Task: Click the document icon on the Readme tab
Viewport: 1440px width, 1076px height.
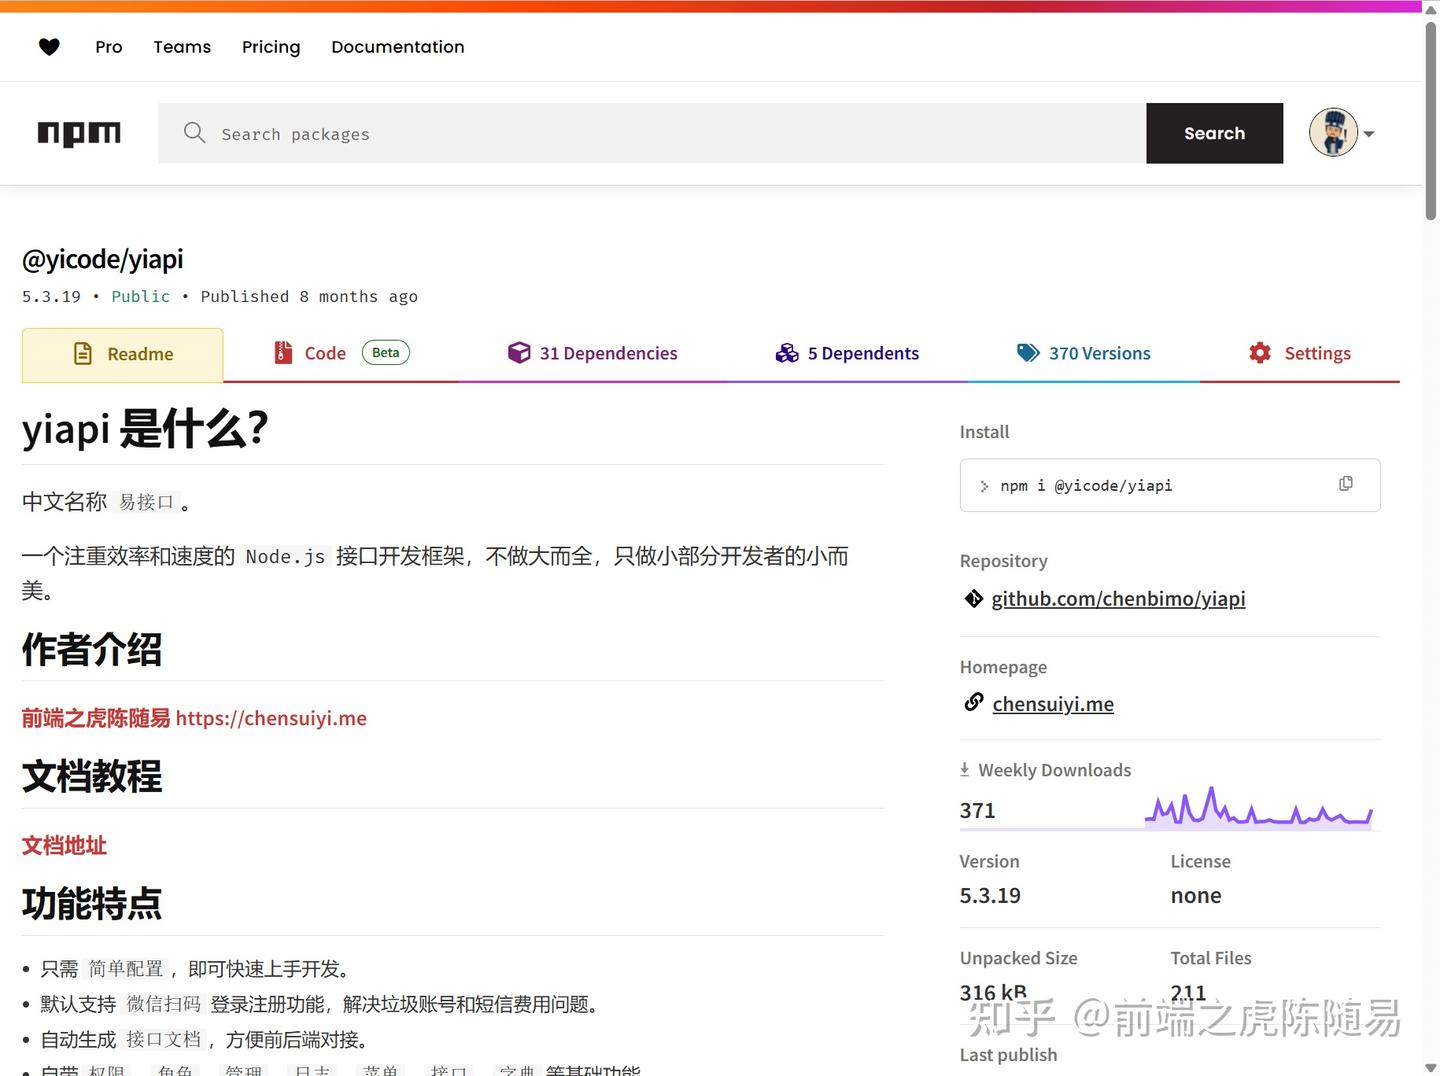Action: pyautogui.click(x=81, y=353)
